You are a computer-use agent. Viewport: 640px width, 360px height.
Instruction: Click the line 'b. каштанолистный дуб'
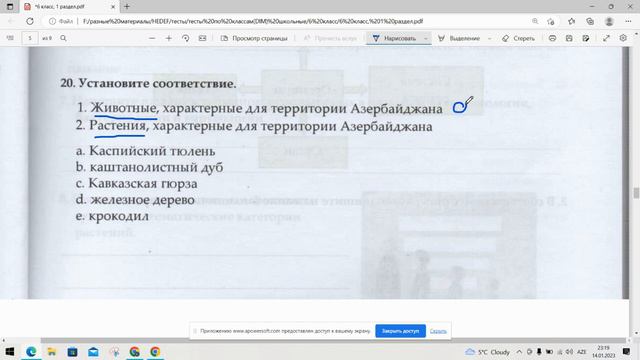(149, 167)
